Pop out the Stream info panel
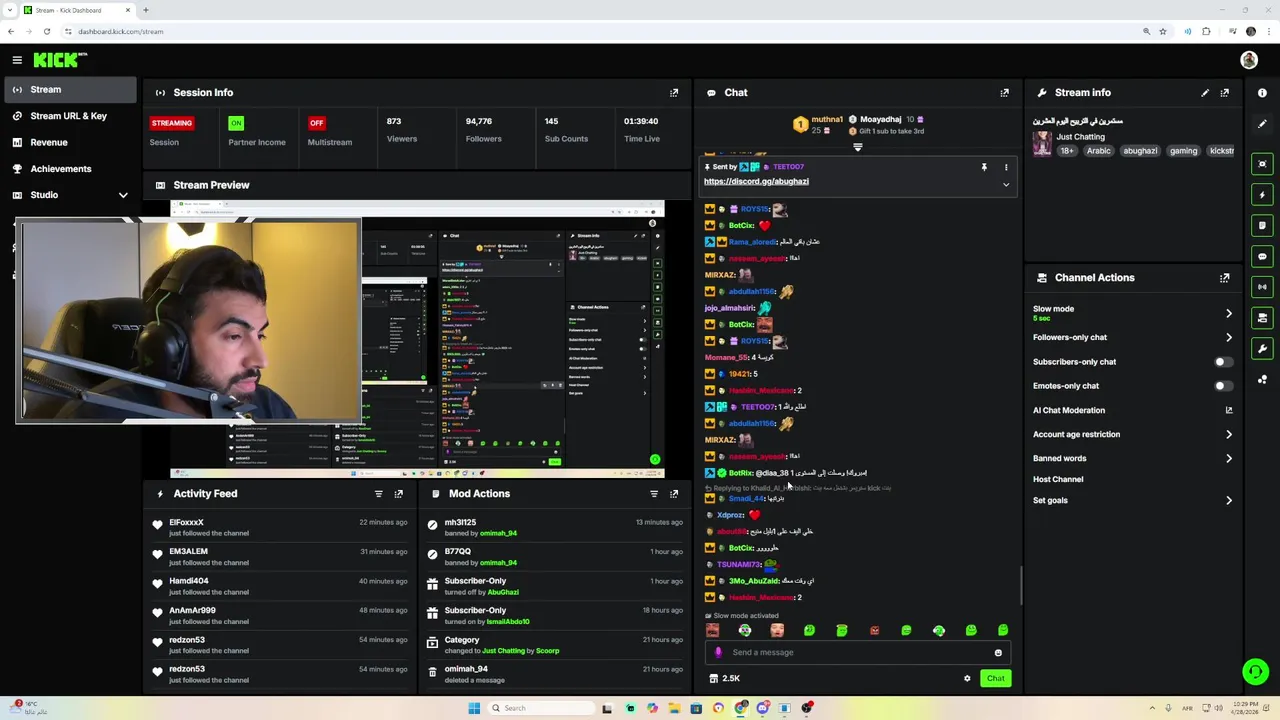This screenshot has height=720, width=1280. pos(1224,93)
